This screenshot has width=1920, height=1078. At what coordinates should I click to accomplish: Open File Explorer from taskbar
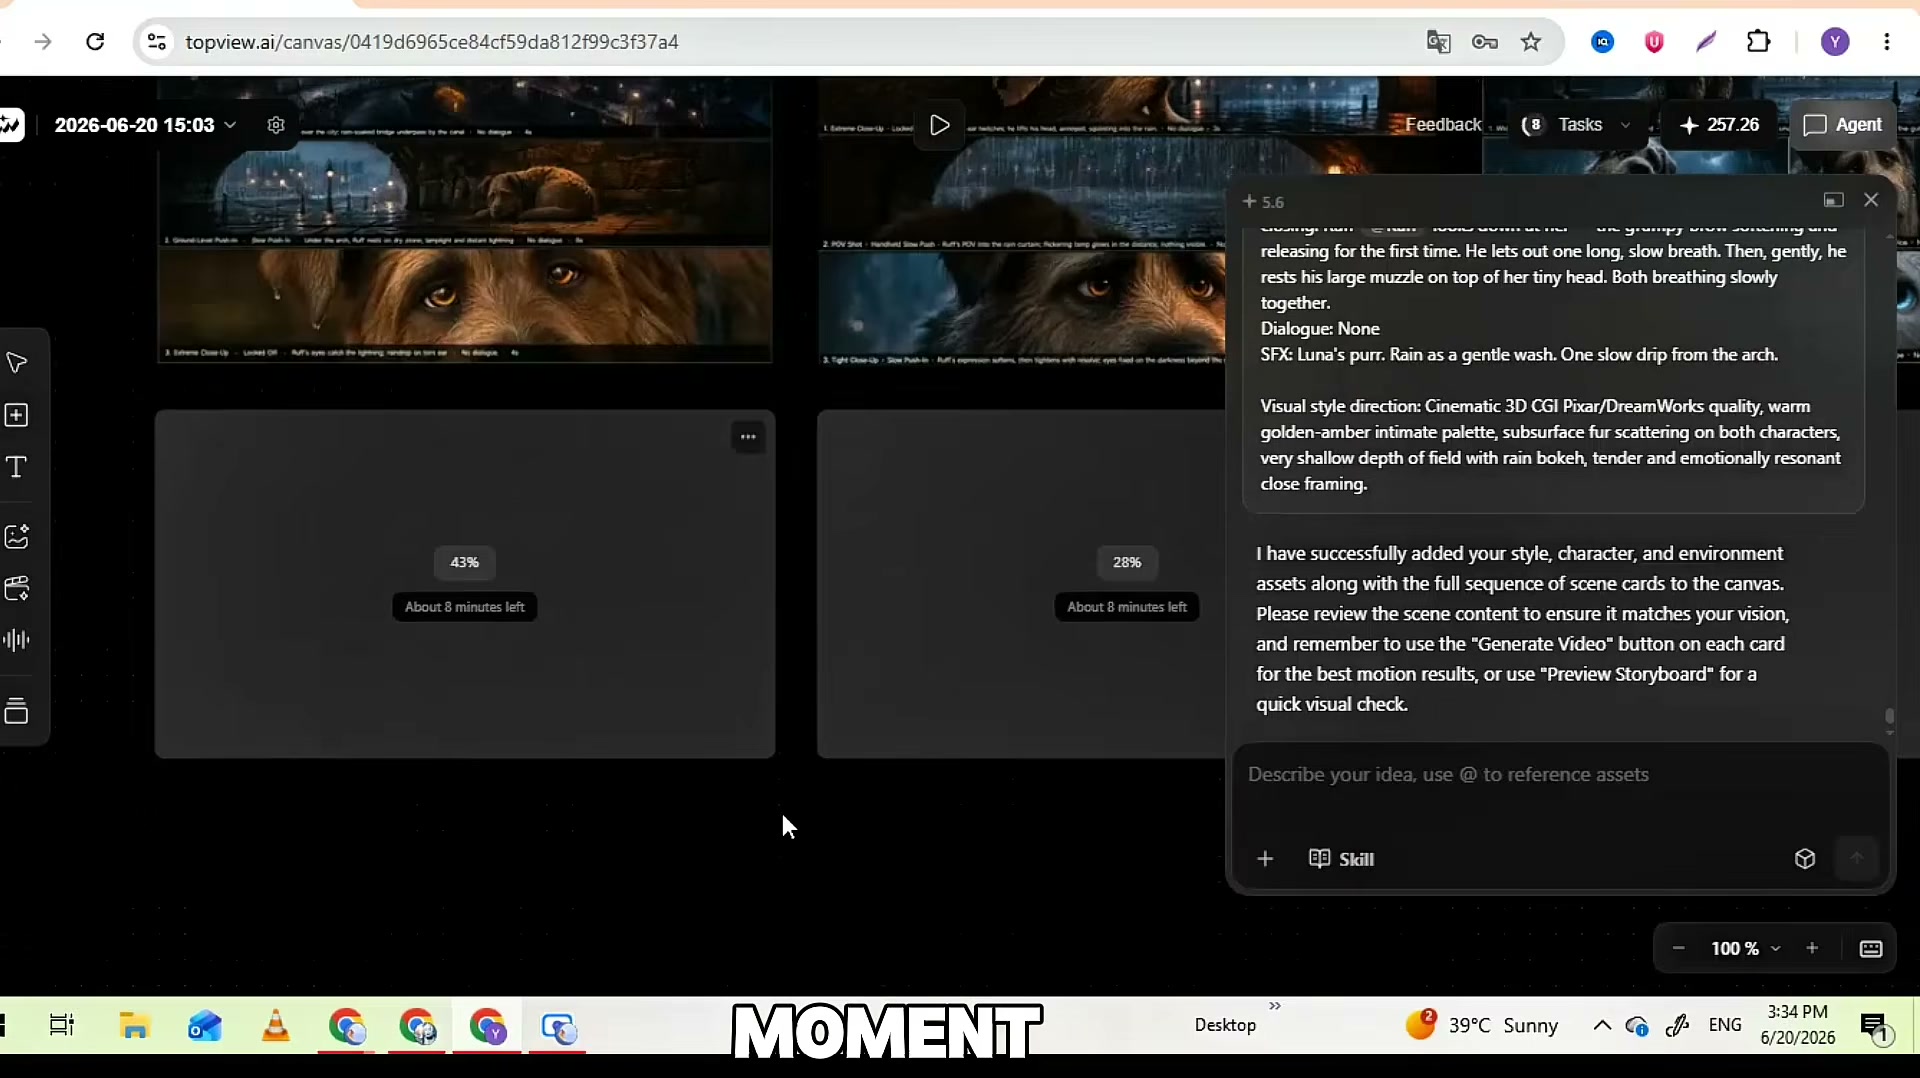(134, 1026)
